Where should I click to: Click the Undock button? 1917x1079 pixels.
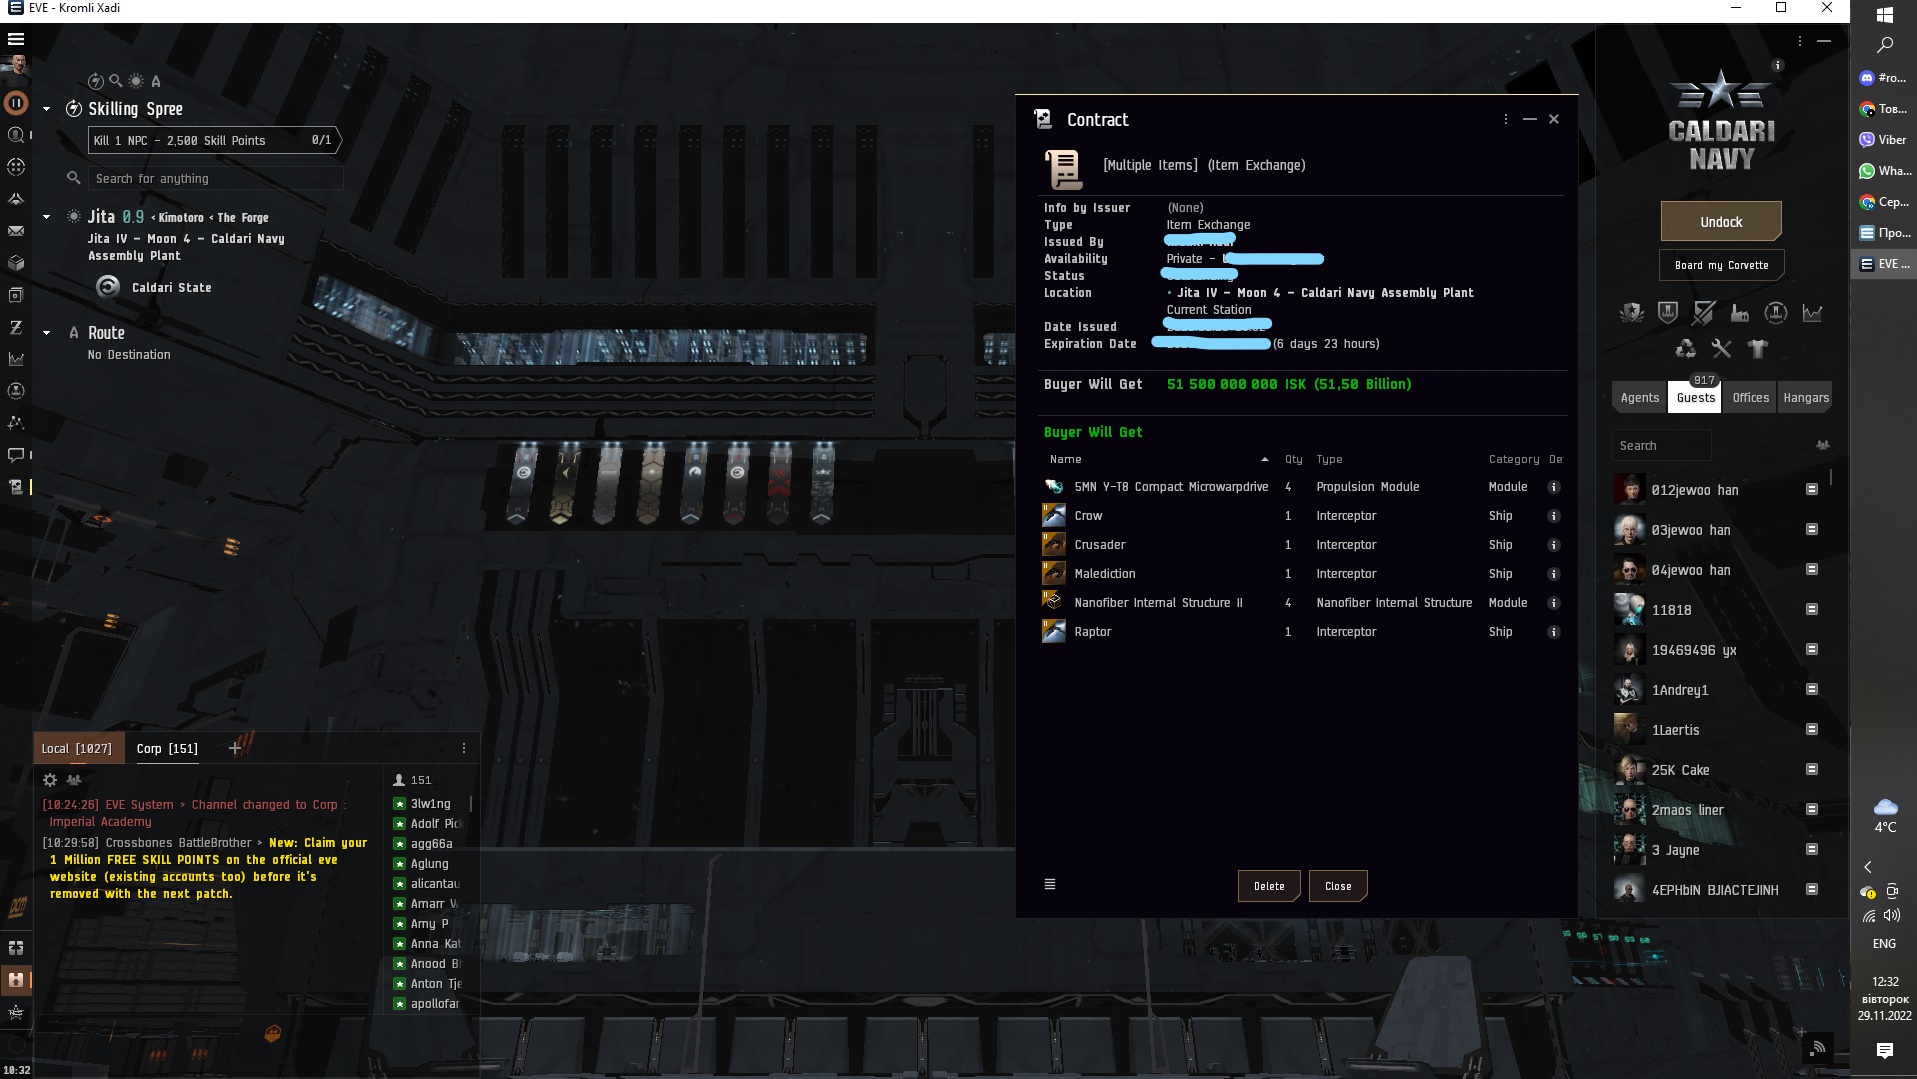[1721, 222]
